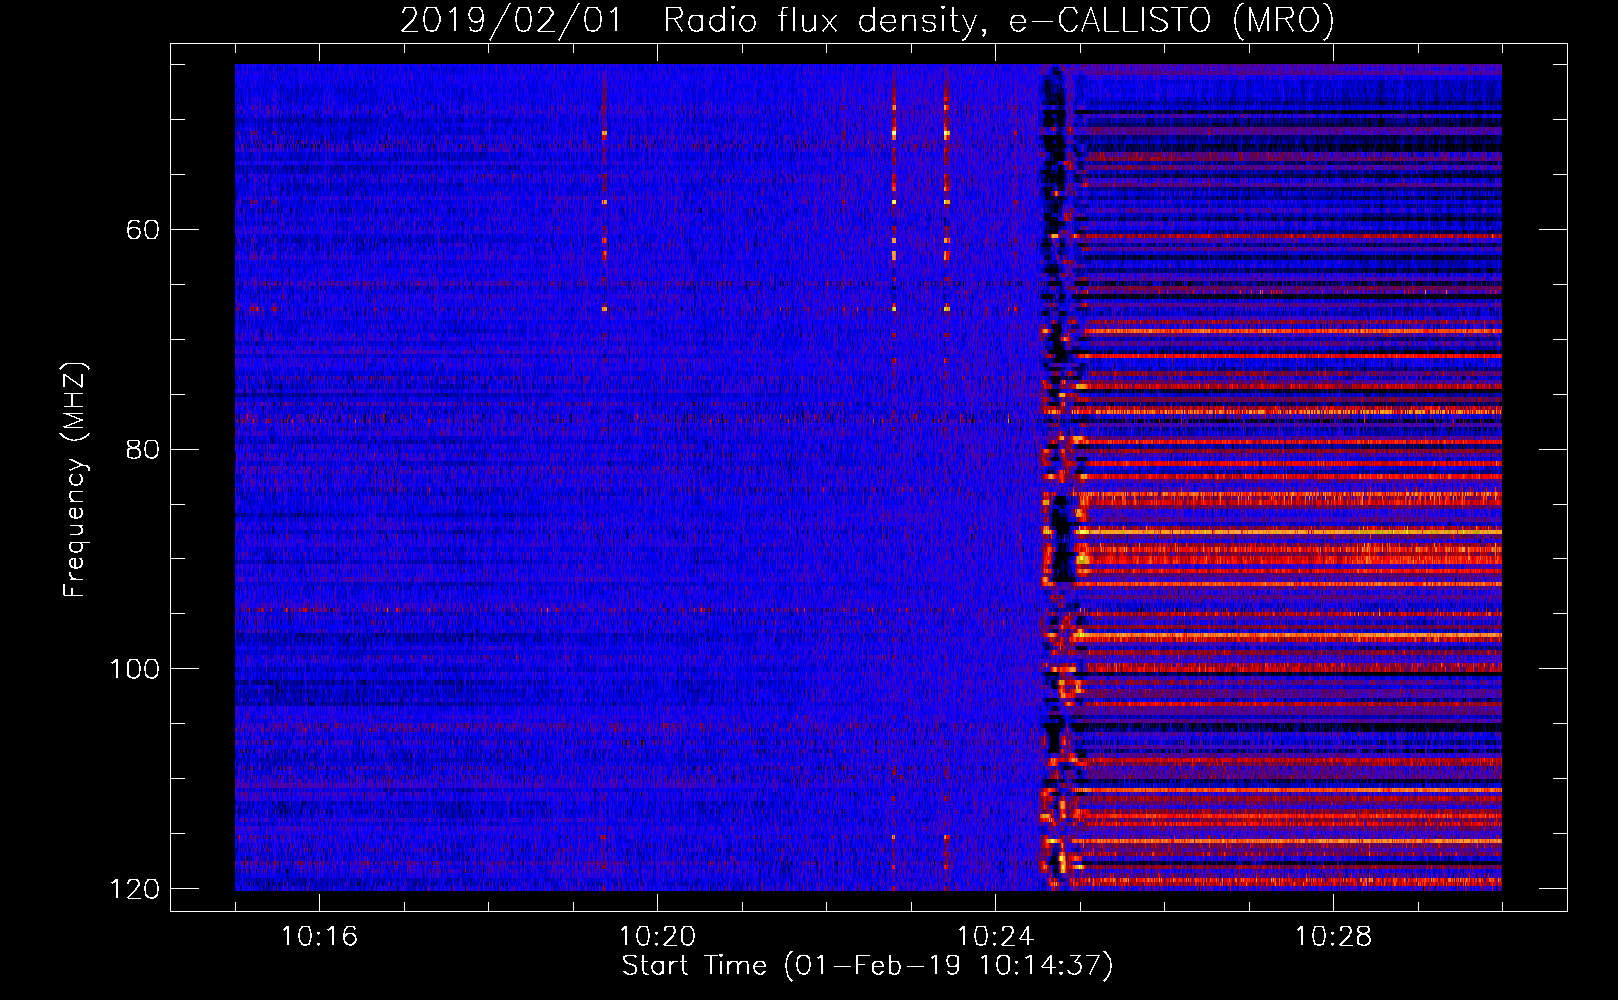Screen dimensions: 1618x1000
Task: Click the '10:28' time tick label
Action: [x=1333, y=937]
